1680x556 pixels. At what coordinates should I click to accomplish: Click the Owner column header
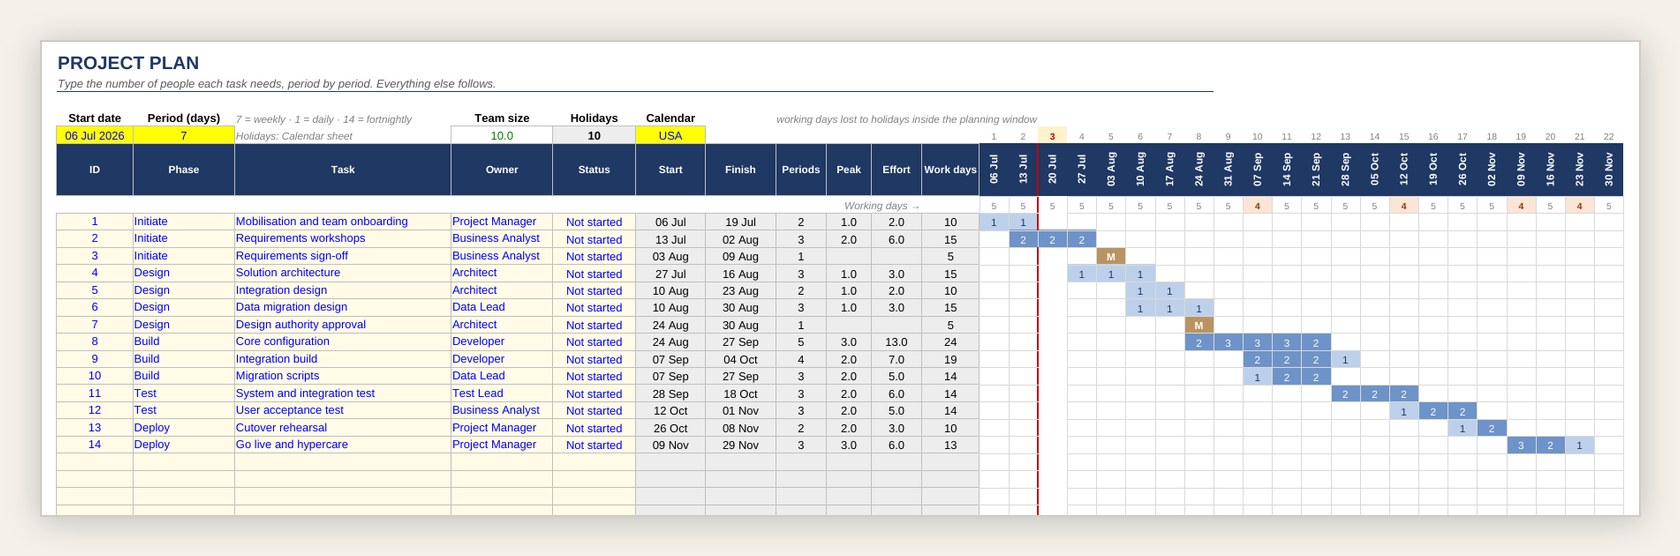(502, 169)
